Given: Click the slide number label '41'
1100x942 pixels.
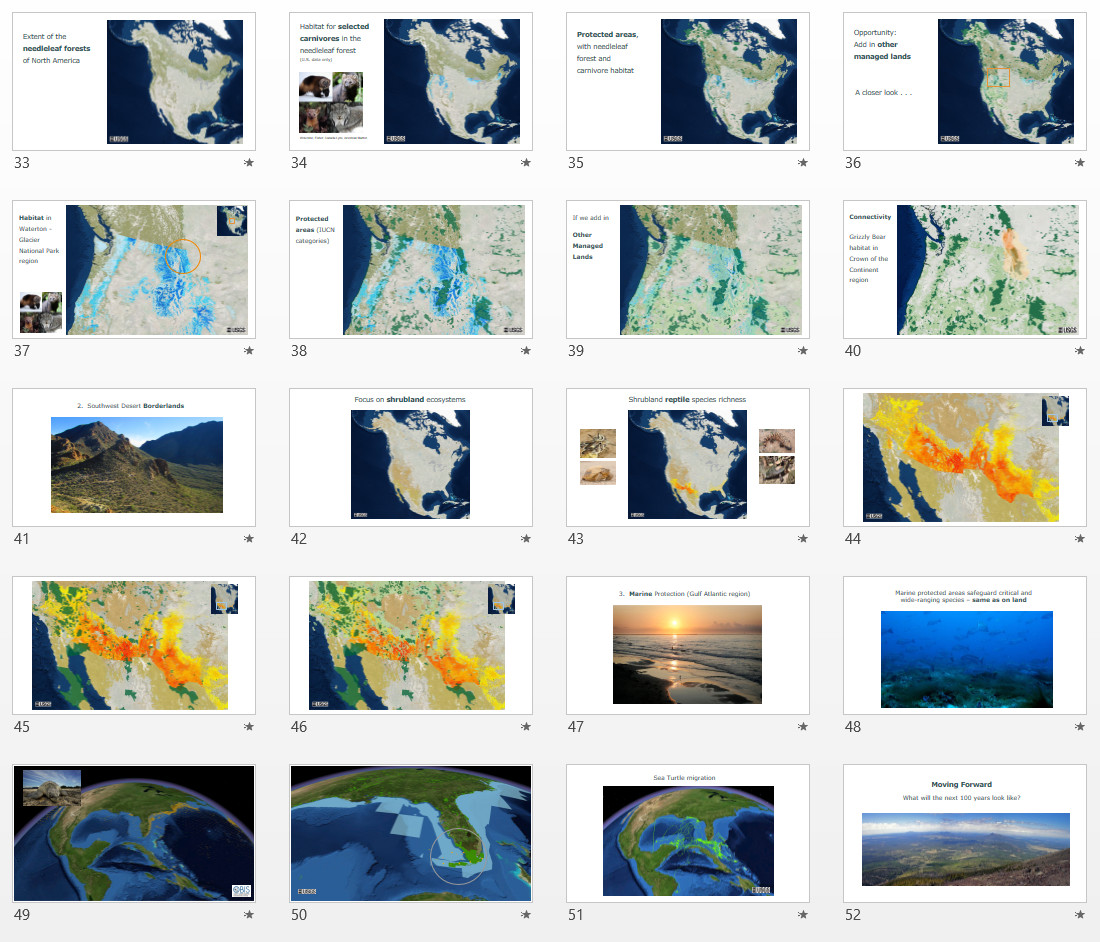Looking at the screenshot, I should [22, 539].
